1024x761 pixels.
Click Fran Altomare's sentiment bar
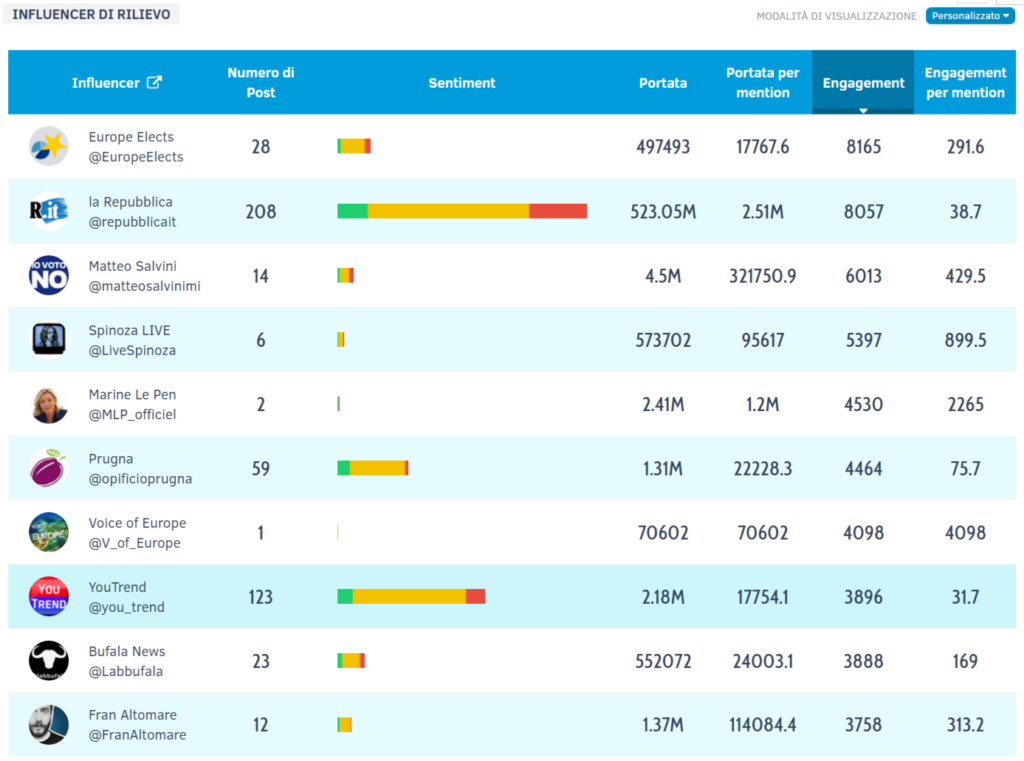[x=344, y=724]
